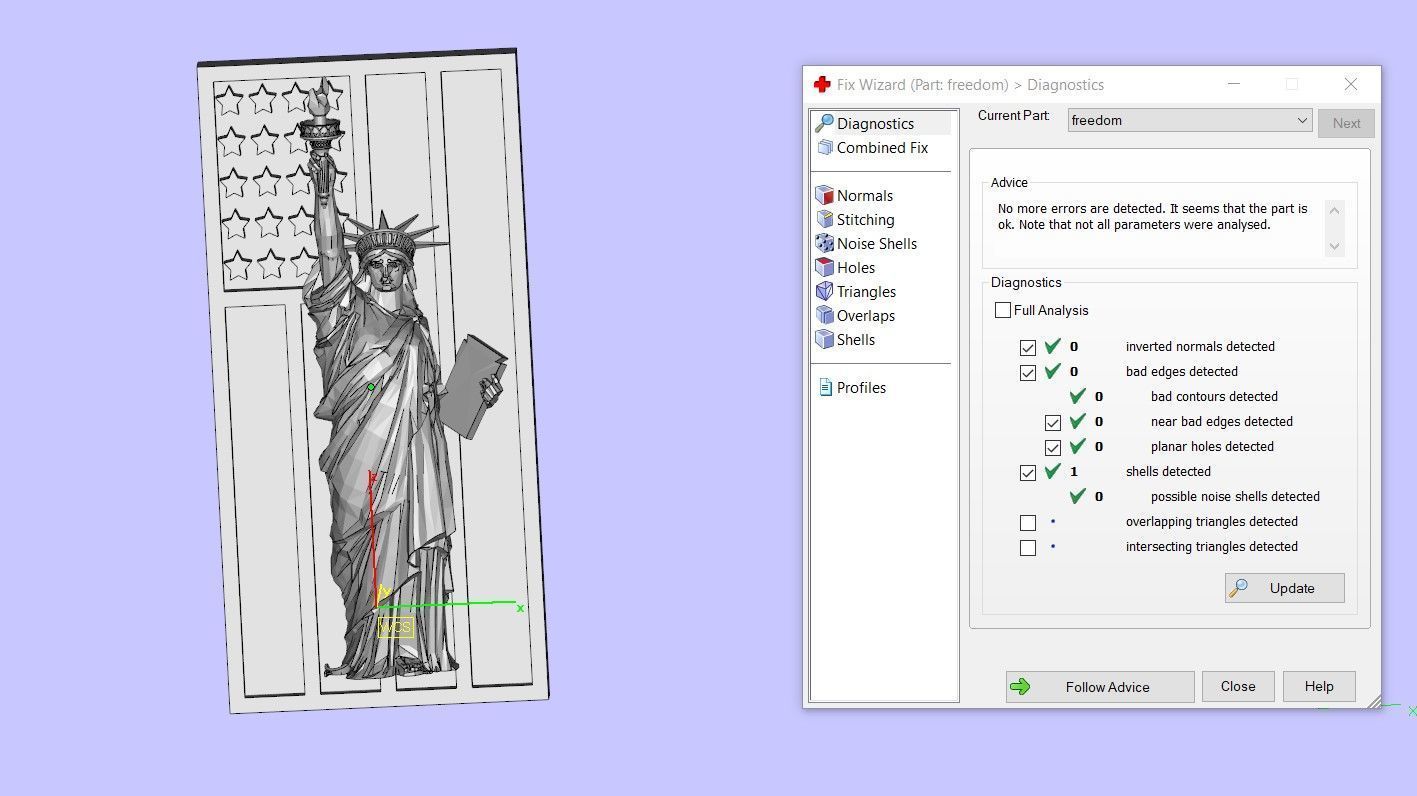Click the Overlaps cube icon
Viewport: 1417px width, 796px height.
[825, 315]
